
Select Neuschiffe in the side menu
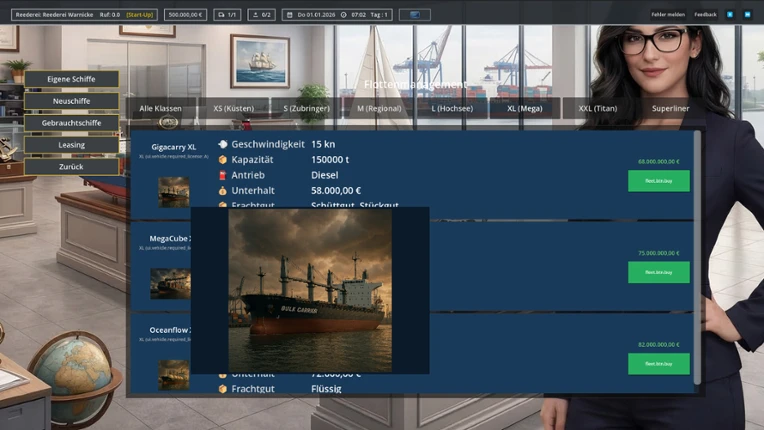coord(71,101)
